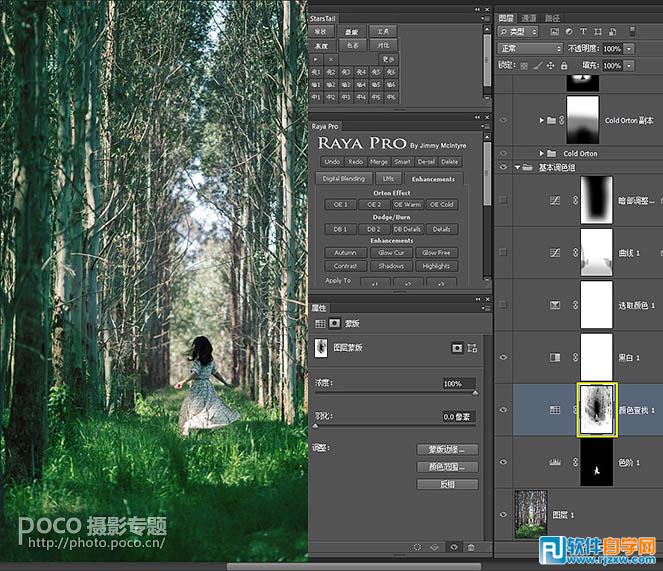
Task: Hide the 黑白 1 layer
Action: (x=503, y=357)
